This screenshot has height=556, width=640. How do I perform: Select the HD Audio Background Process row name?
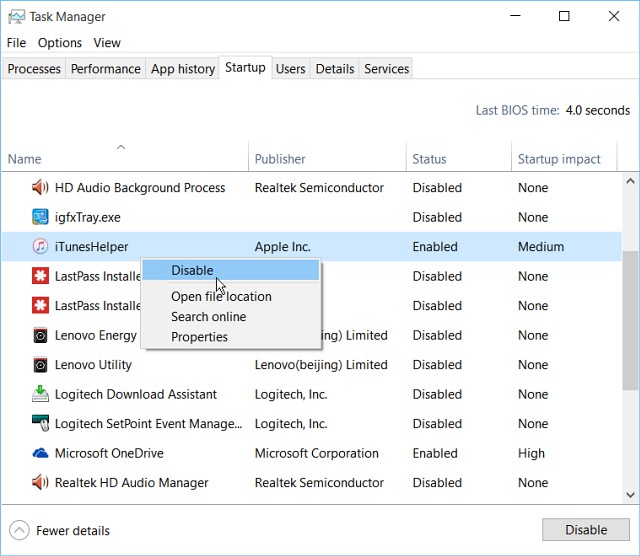140,188
